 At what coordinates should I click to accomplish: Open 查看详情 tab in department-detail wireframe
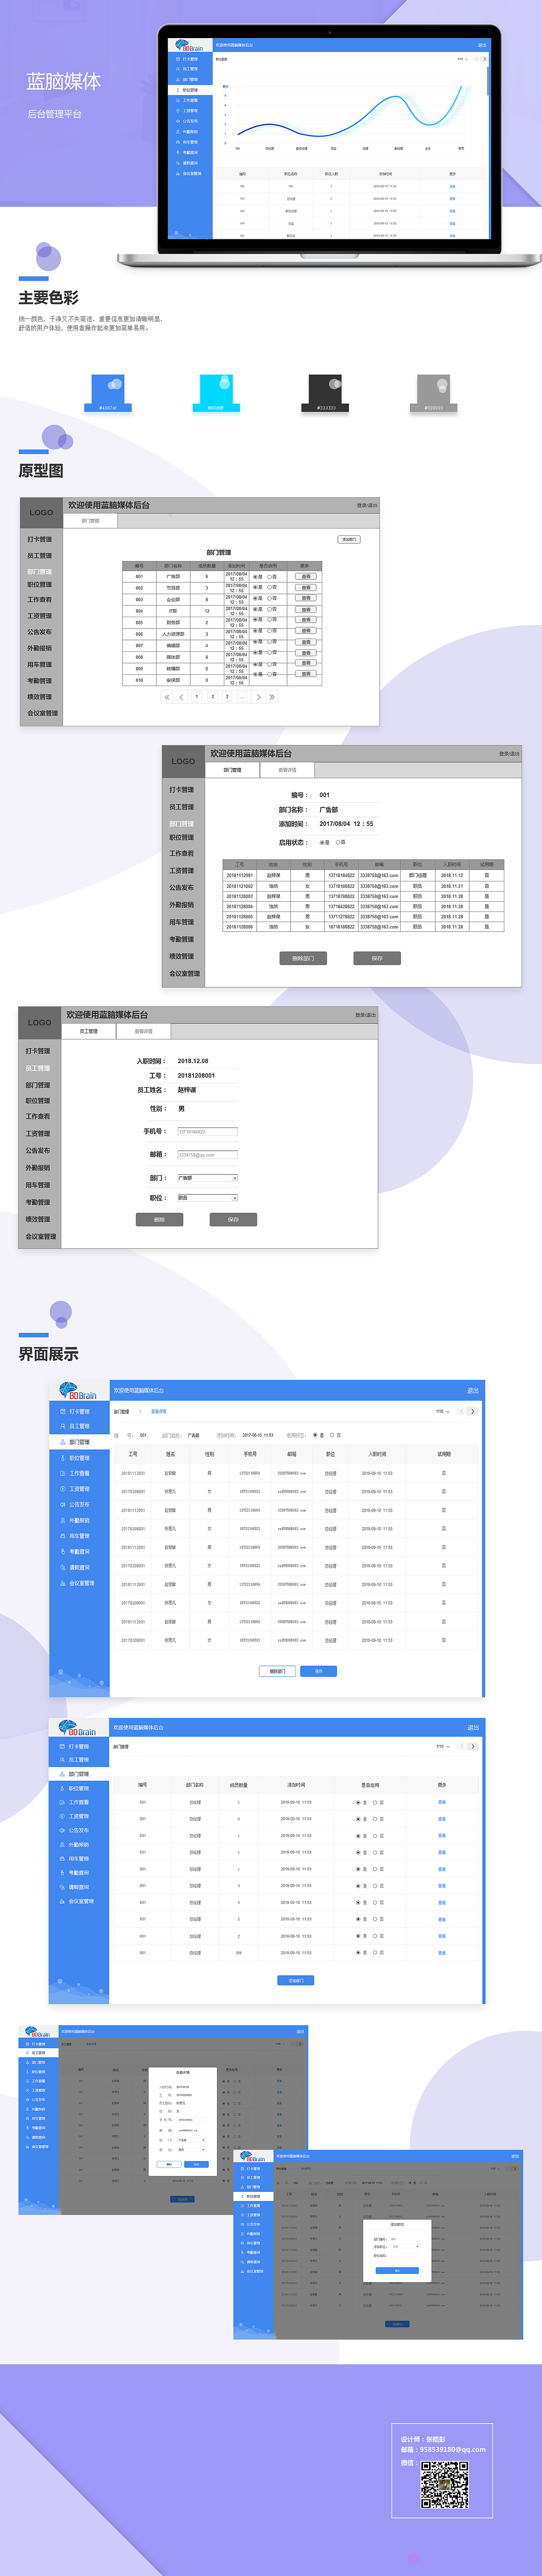287,770
